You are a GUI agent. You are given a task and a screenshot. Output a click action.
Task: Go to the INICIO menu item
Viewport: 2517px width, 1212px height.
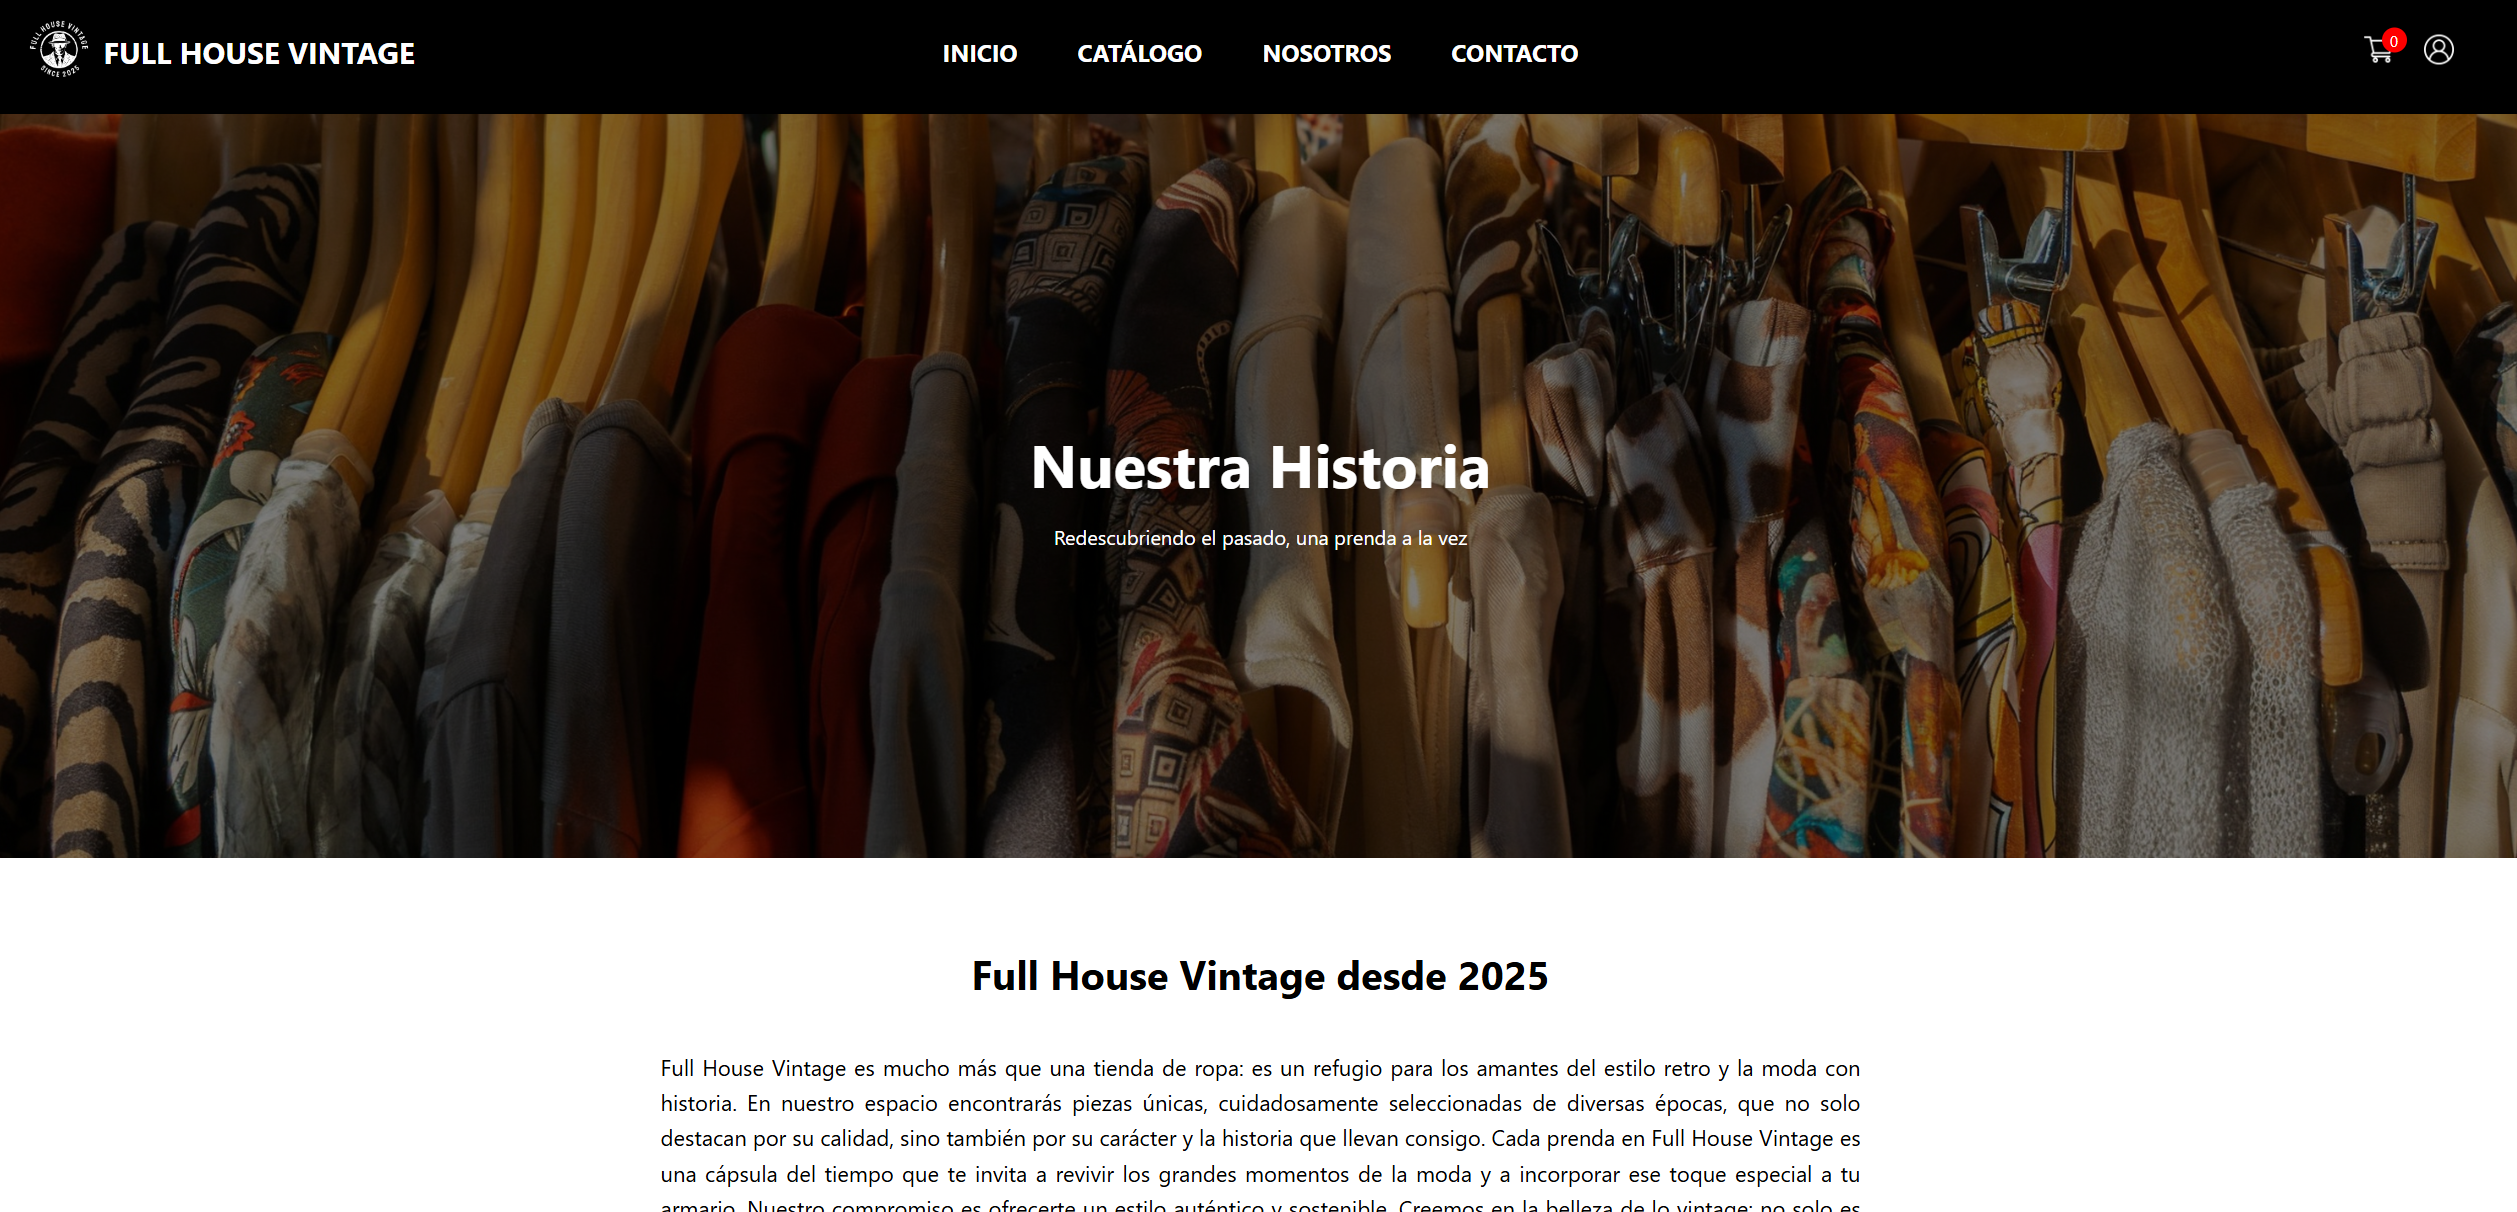979,54
